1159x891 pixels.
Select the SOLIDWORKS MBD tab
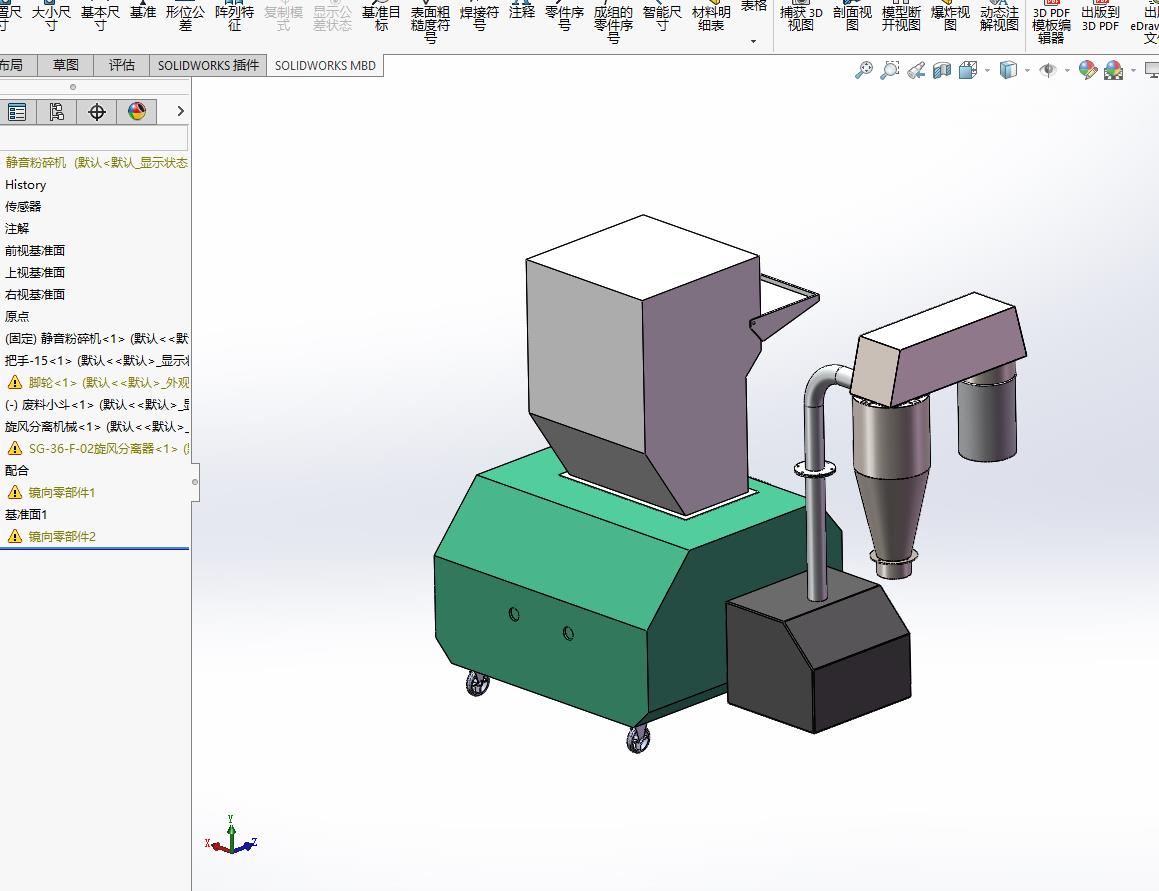[x=325, y=65]
